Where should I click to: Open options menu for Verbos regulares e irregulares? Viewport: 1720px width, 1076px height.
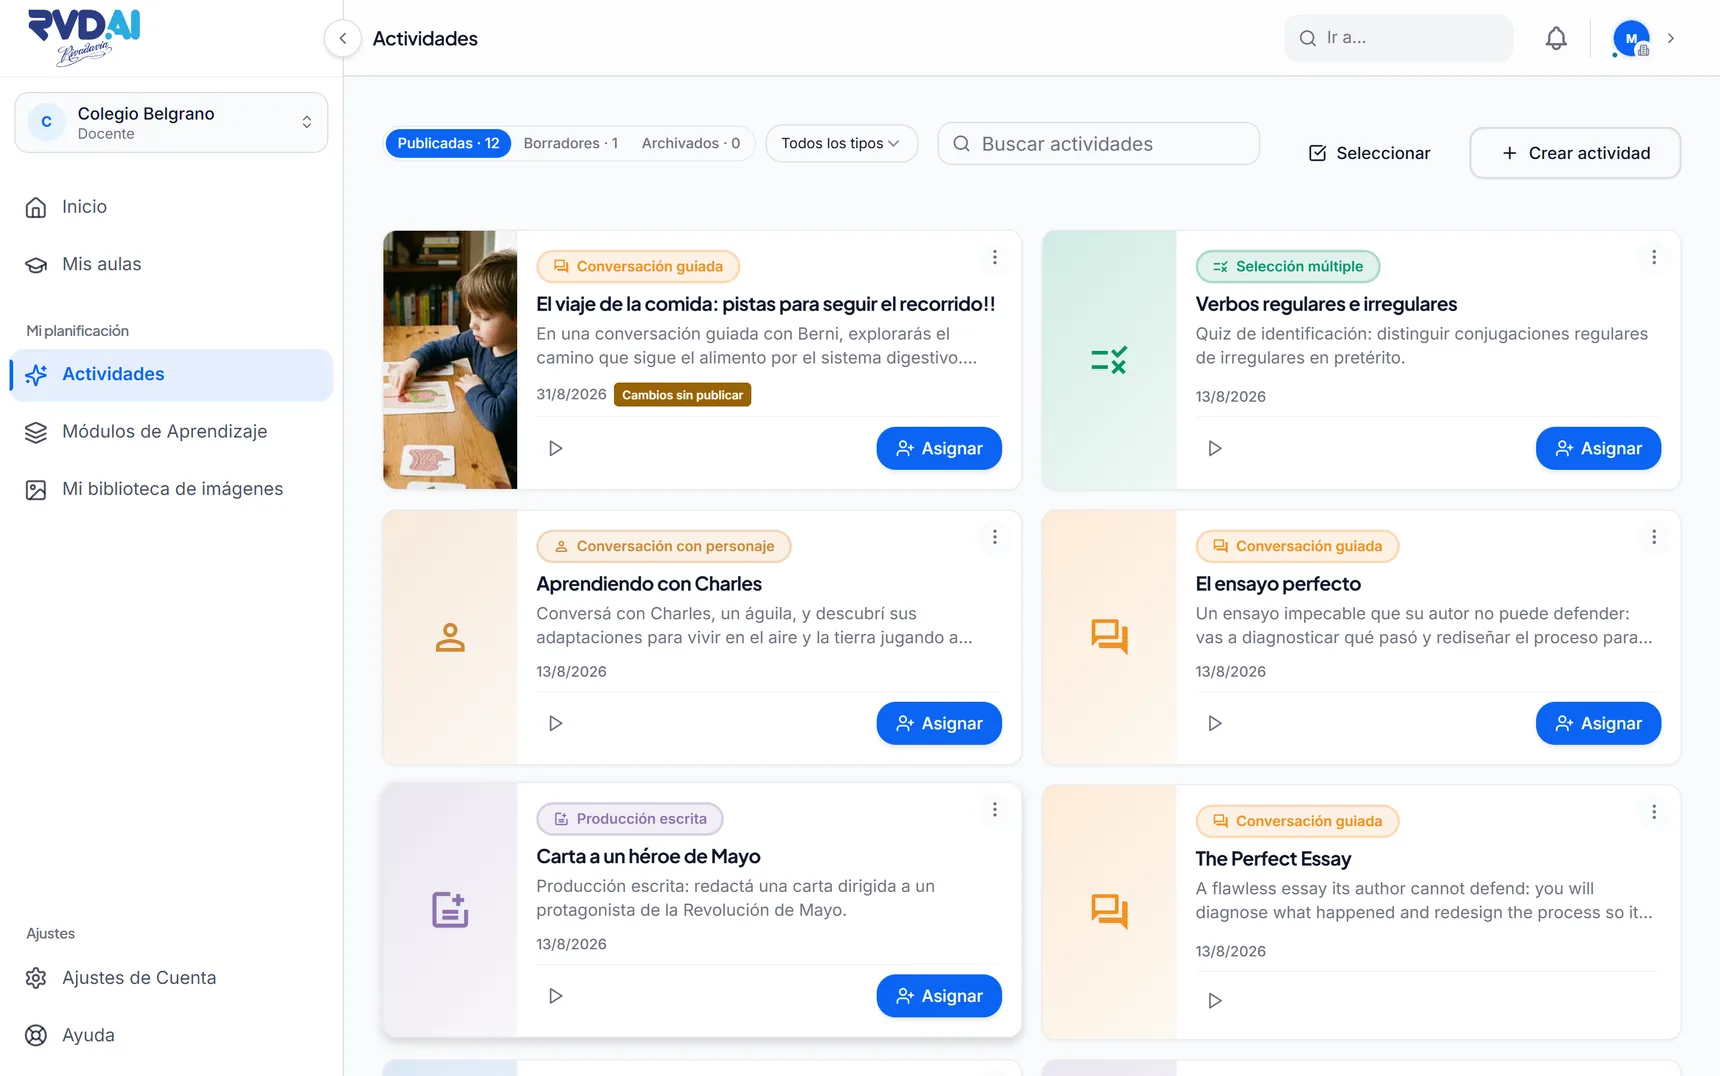(x=1654, y=257)
